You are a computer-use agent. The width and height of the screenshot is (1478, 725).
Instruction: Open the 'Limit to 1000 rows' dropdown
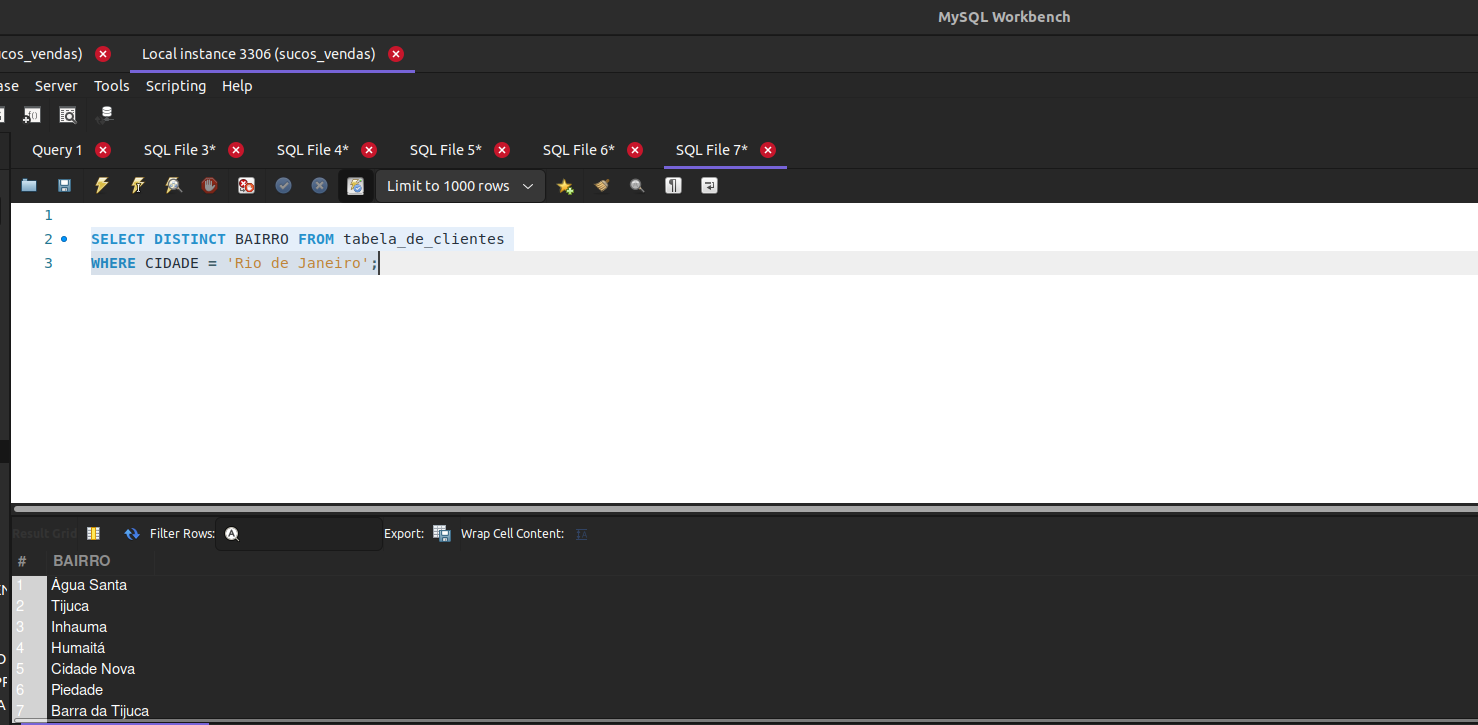tap(460, 186)
